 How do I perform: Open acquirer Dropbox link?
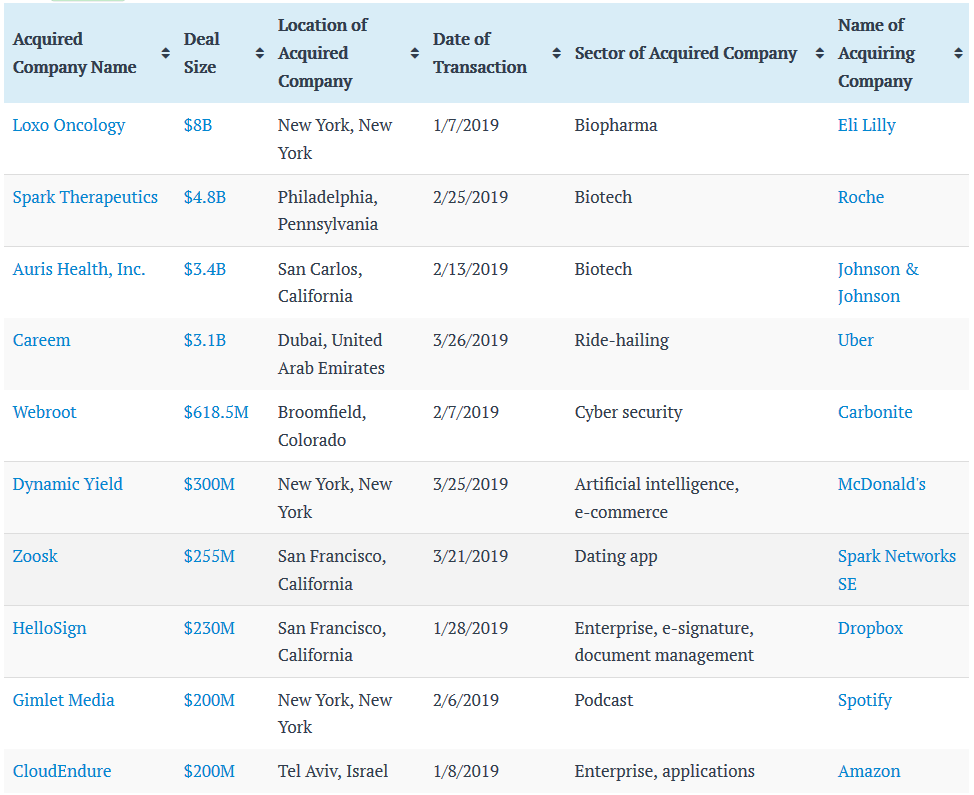click(870, 628)
